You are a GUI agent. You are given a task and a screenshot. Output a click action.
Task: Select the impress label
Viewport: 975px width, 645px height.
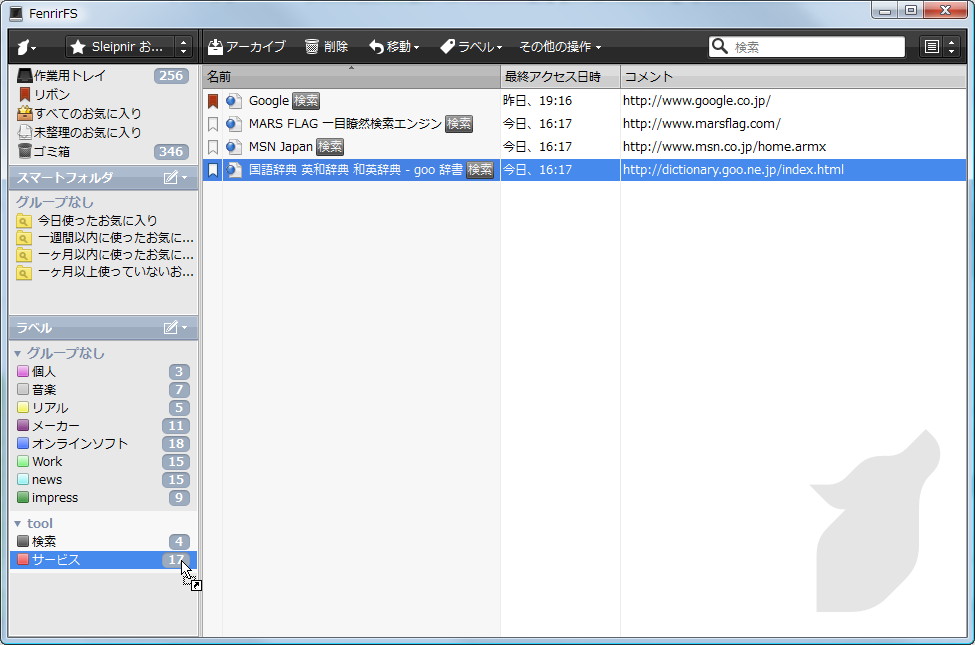coord(103,498)
